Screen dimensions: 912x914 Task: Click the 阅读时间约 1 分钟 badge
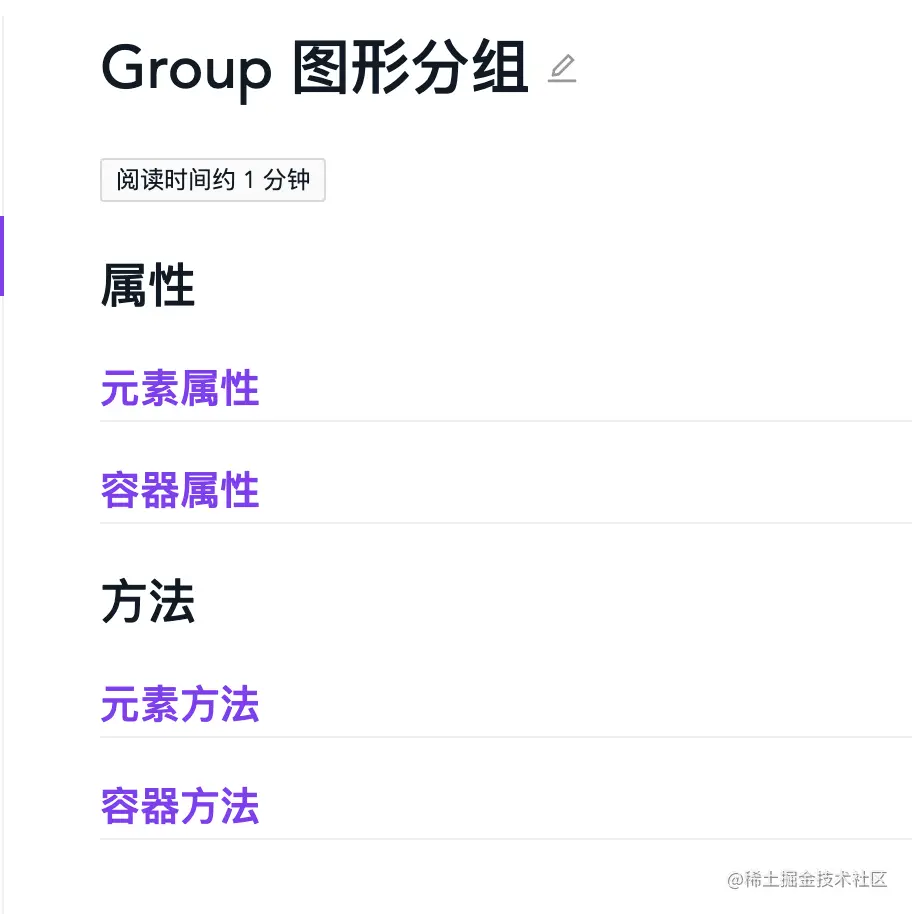(213, 180)
